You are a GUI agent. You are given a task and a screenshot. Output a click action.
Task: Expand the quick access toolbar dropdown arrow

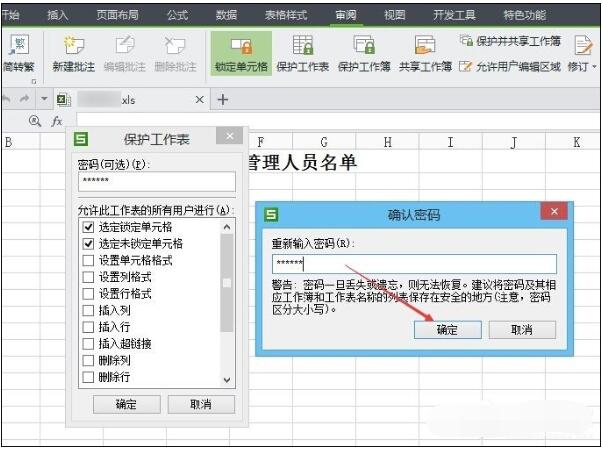tap(44, 99)
